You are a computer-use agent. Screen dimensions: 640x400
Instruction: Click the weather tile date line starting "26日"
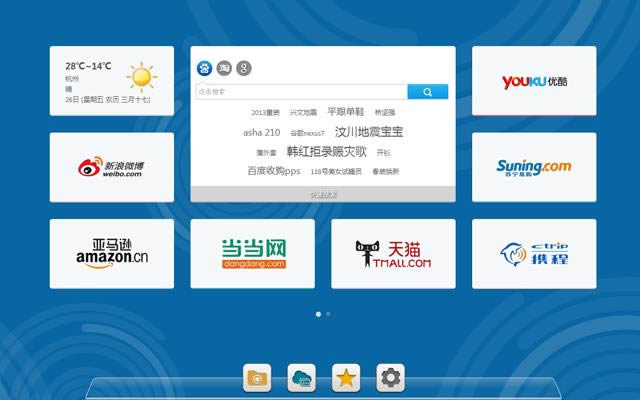107,100
